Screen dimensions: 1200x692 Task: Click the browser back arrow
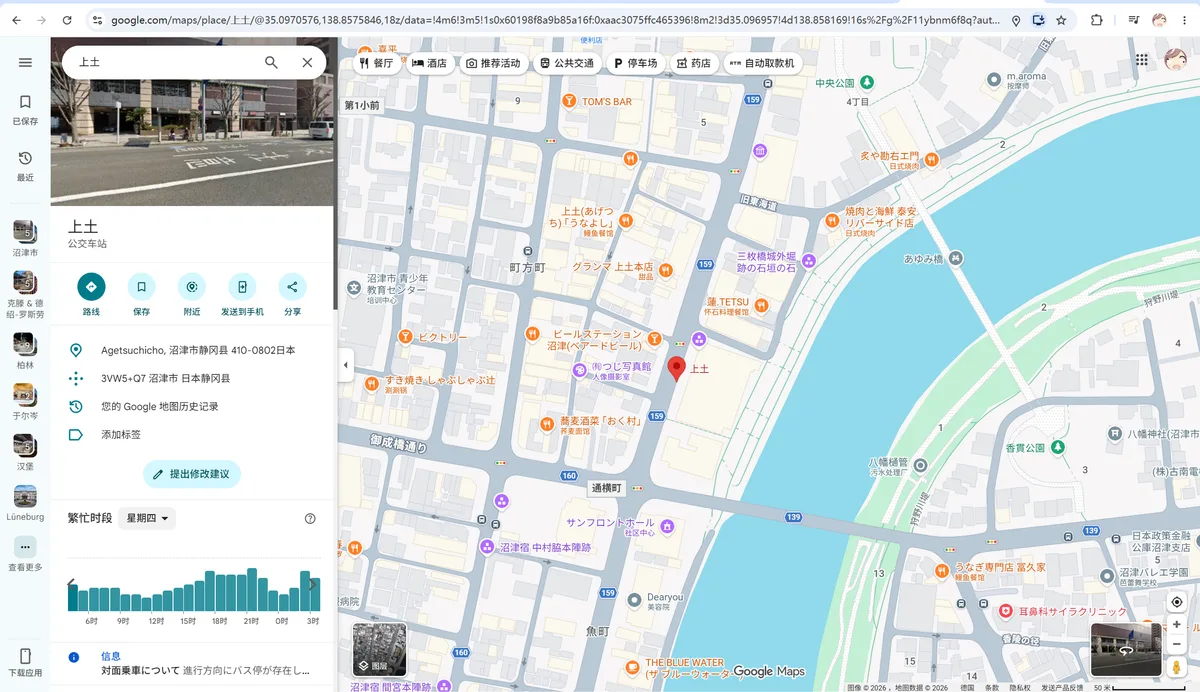point(16,20)
